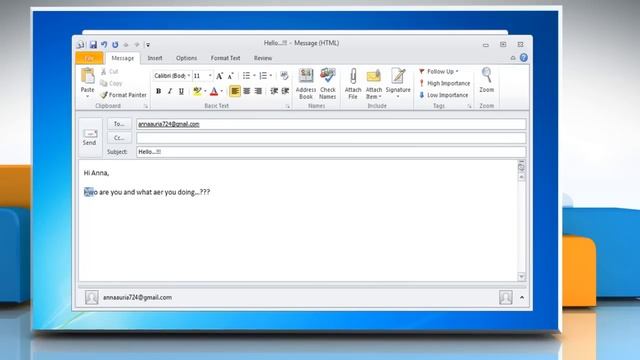The height and width of the screenshot is (360, 640).
Task: Apply the numbered list icon
Action: click(x=263, y=76)
